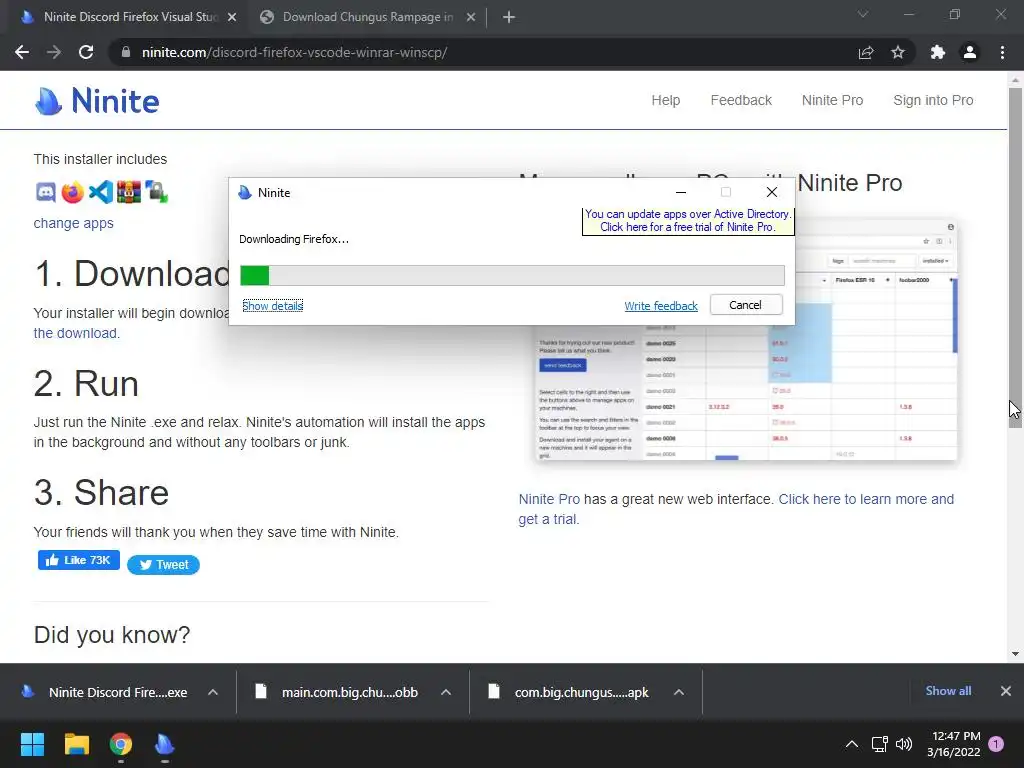Show all downloads

click(x=948, y=691)
